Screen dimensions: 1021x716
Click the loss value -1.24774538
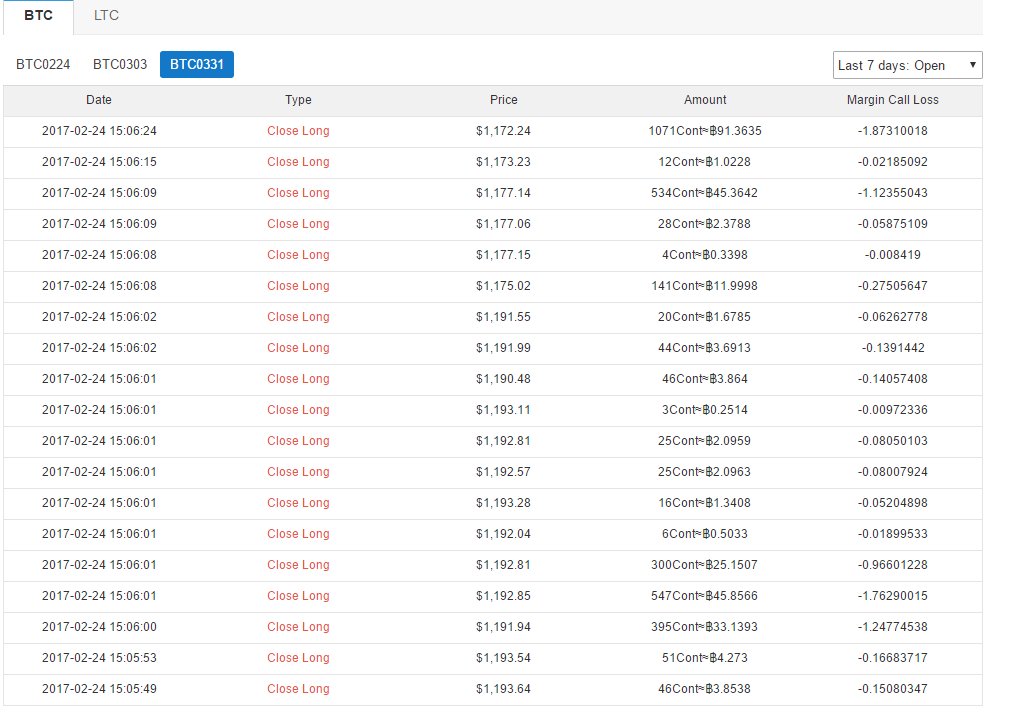point(893,627)
